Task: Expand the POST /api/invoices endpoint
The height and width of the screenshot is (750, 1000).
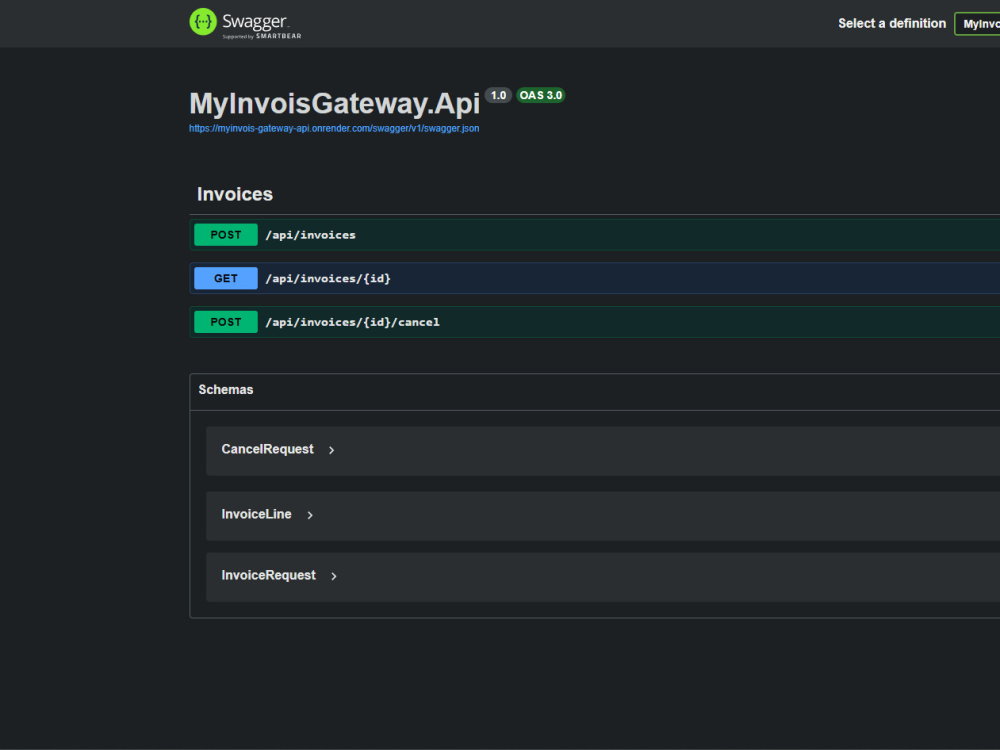Action: (x=594, y=235)
